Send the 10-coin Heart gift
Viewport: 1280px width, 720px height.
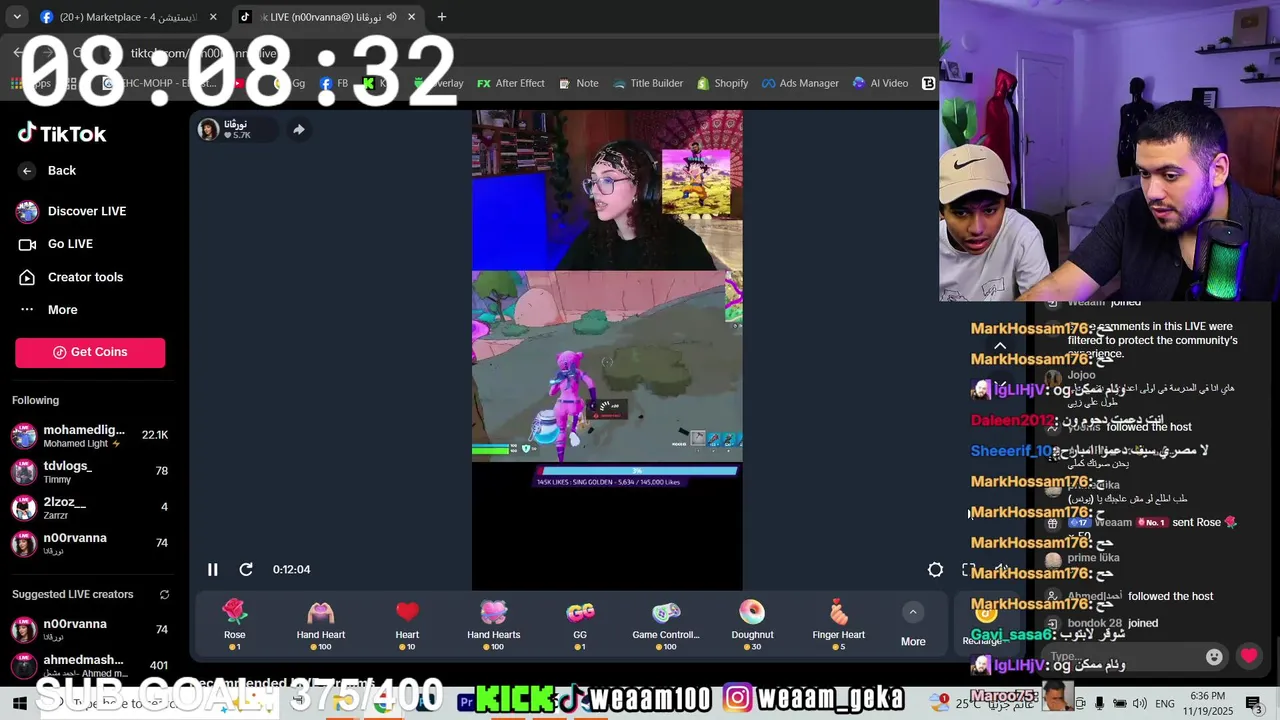[x=407, y=625]
